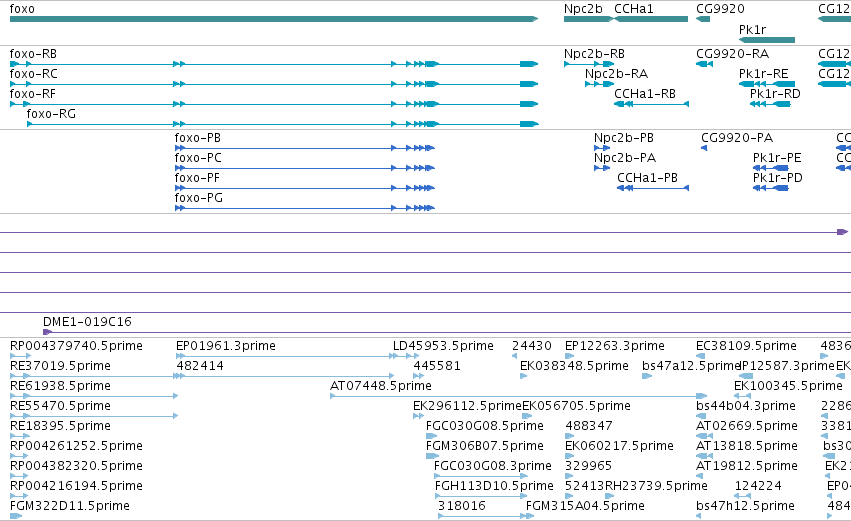Screen dimensions: 851x521
Task: Click the foxo-PG protein label
Action: point(199,198)
